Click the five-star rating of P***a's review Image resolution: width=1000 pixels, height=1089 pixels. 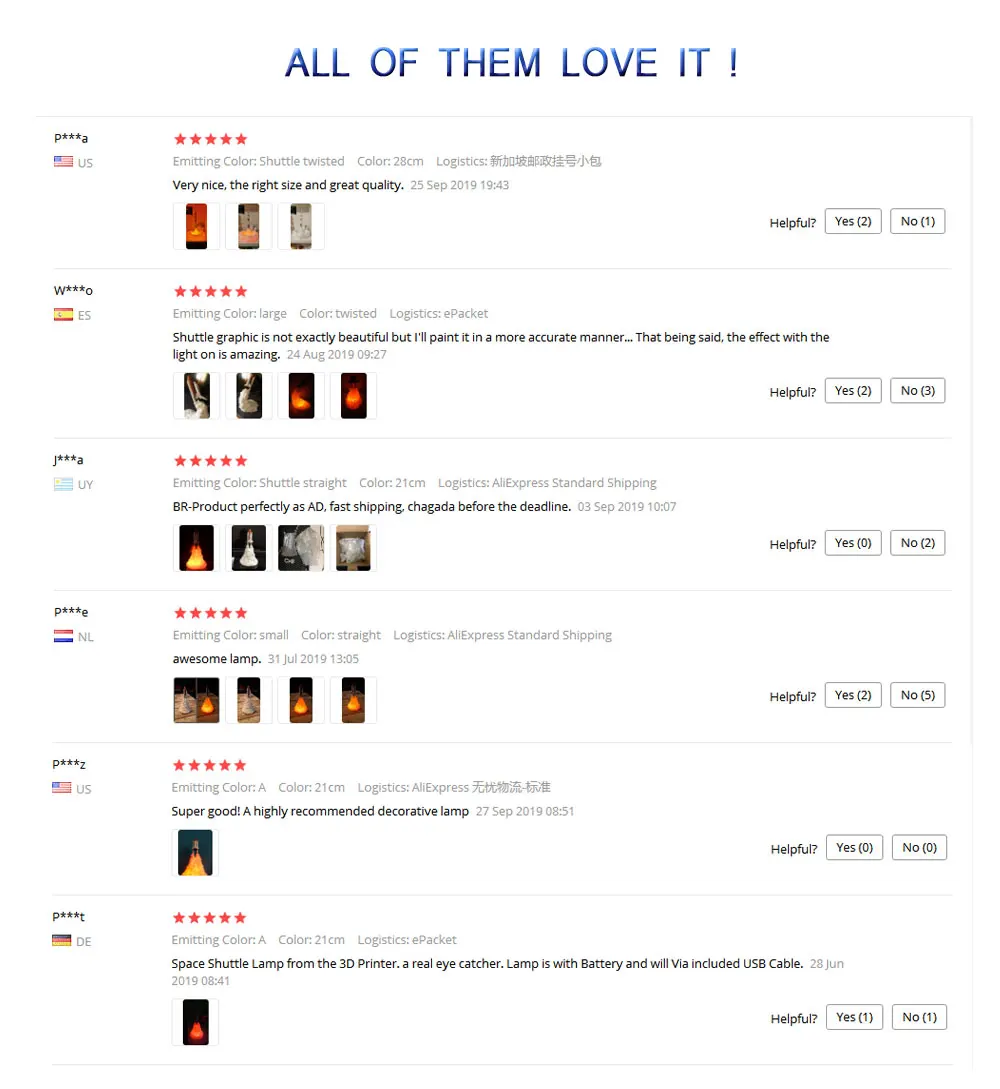point(210,140)
